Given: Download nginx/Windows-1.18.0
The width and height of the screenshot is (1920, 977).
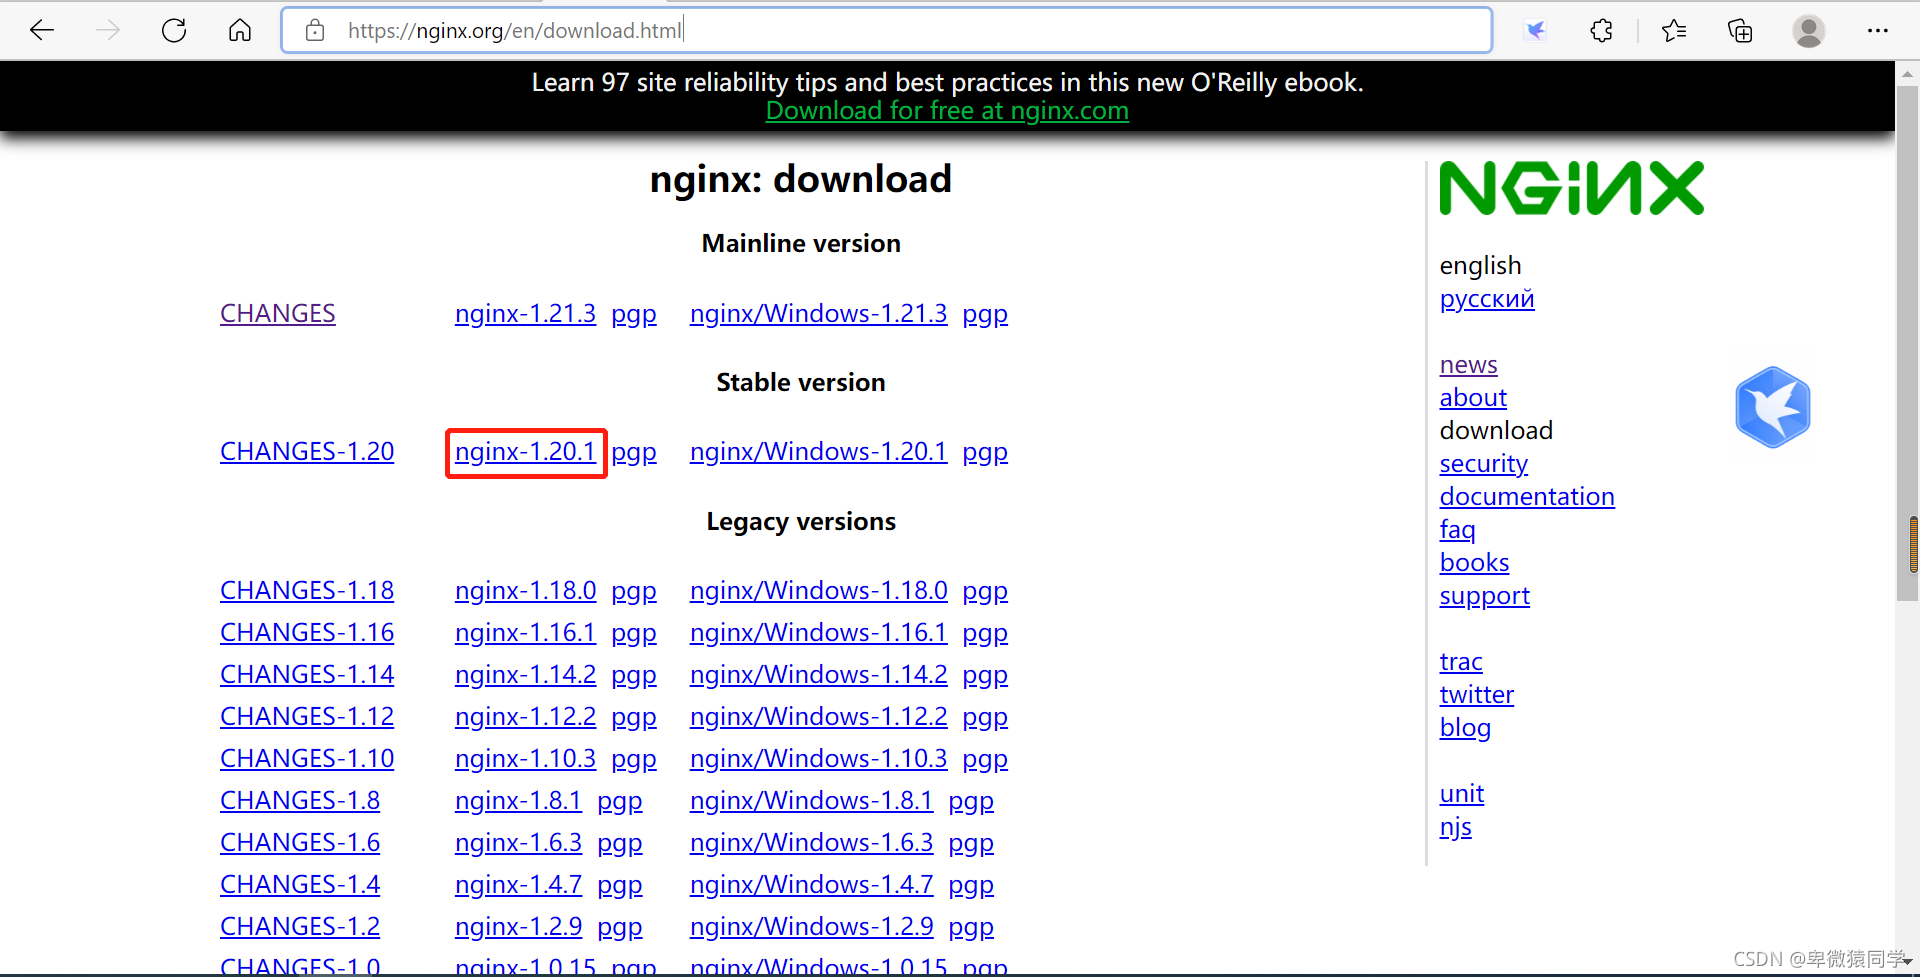Looking at the screenshot, I should click(x=818, y=591).
